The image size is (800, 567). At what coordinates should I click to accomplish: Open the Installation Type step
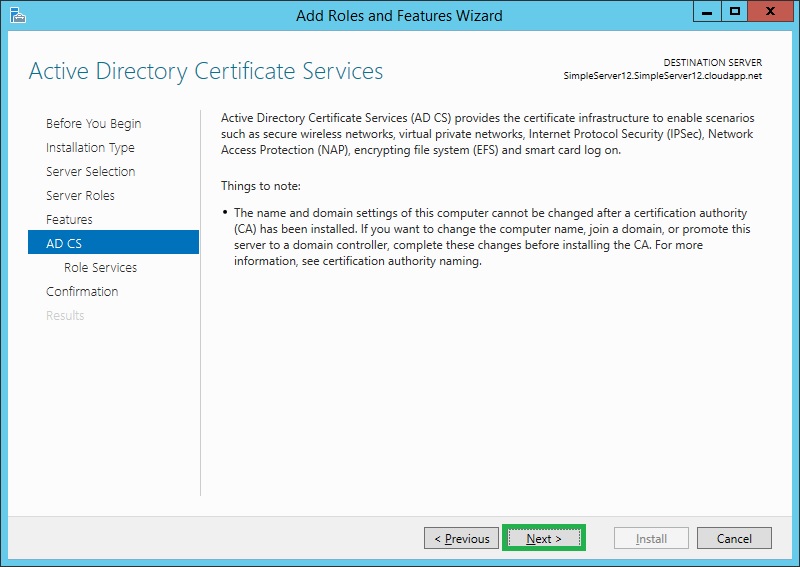pos(90,148)
